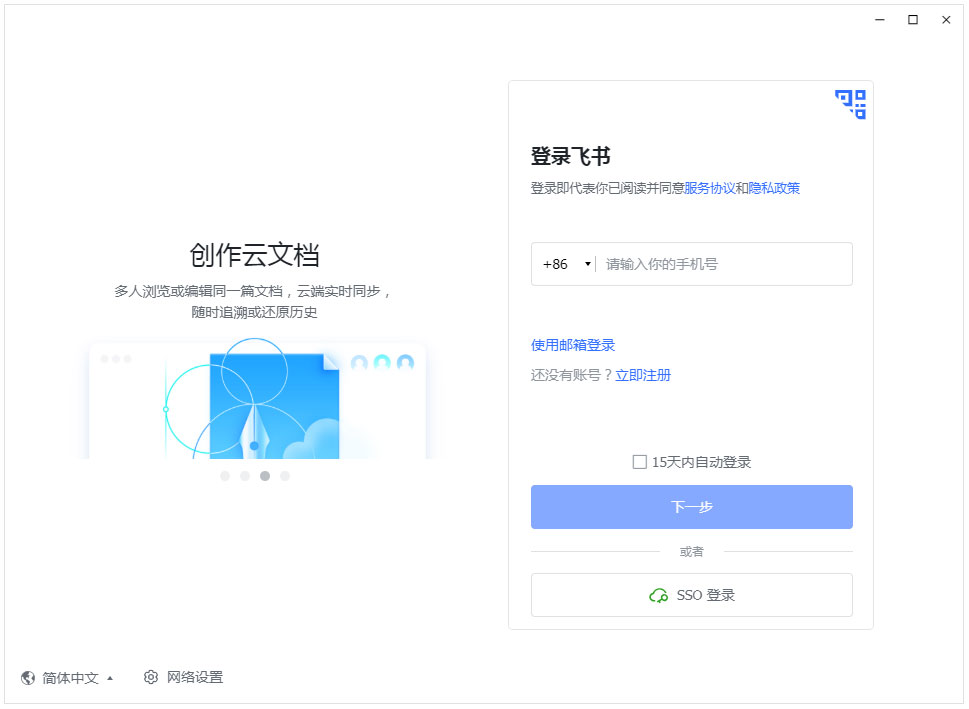This screenshot has height=709, width=969.
Task: Open 网络设置 network settings
Action: tap(194, 678)
